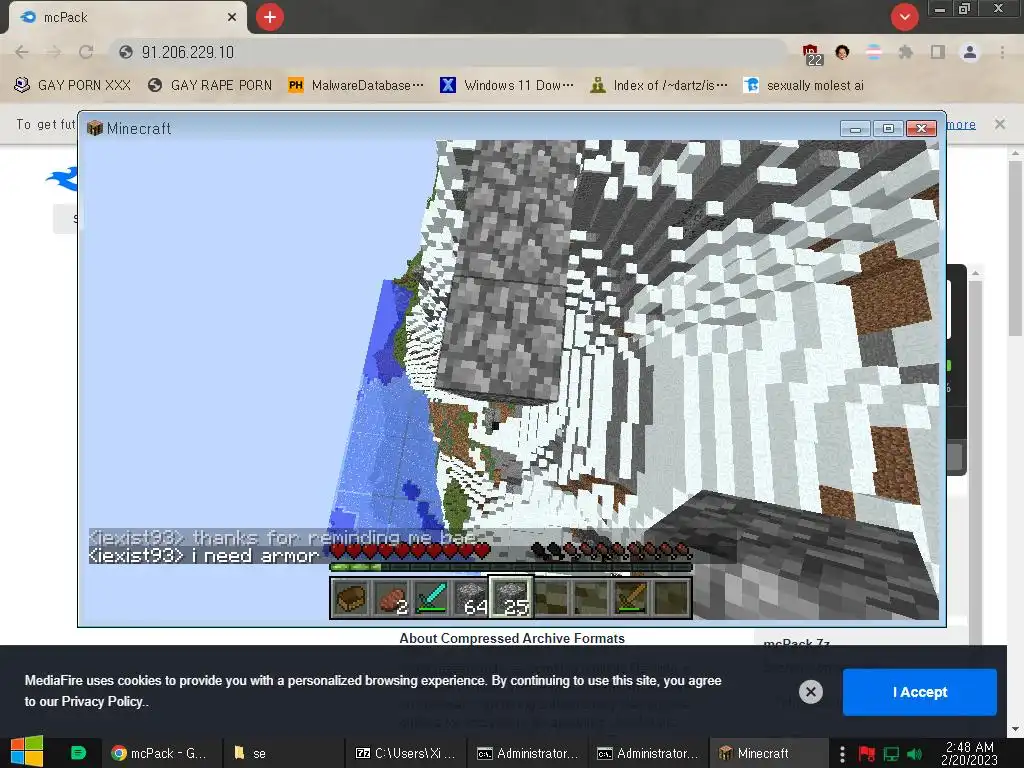Click the green experience bar
The image size is (1024, 768).
click(x=511, y=568)
